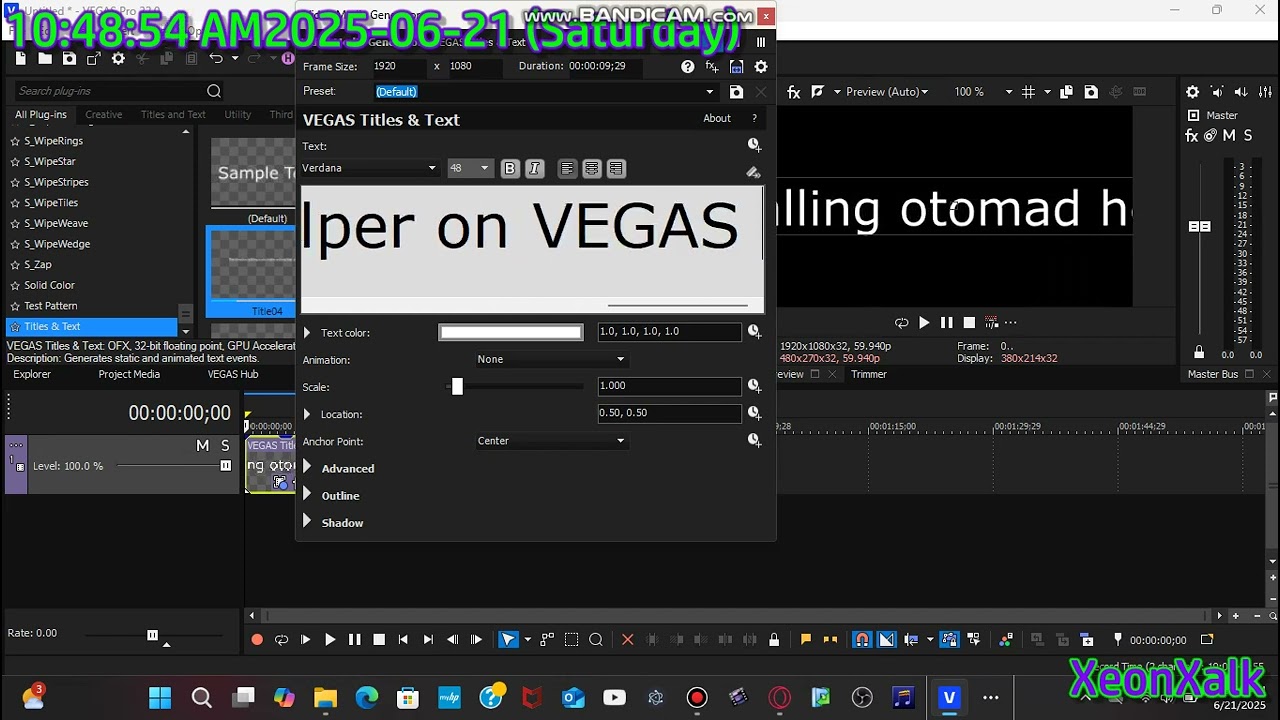
Task: Toggle automatic crossfades icon
Action: click(x=886, y=640)
